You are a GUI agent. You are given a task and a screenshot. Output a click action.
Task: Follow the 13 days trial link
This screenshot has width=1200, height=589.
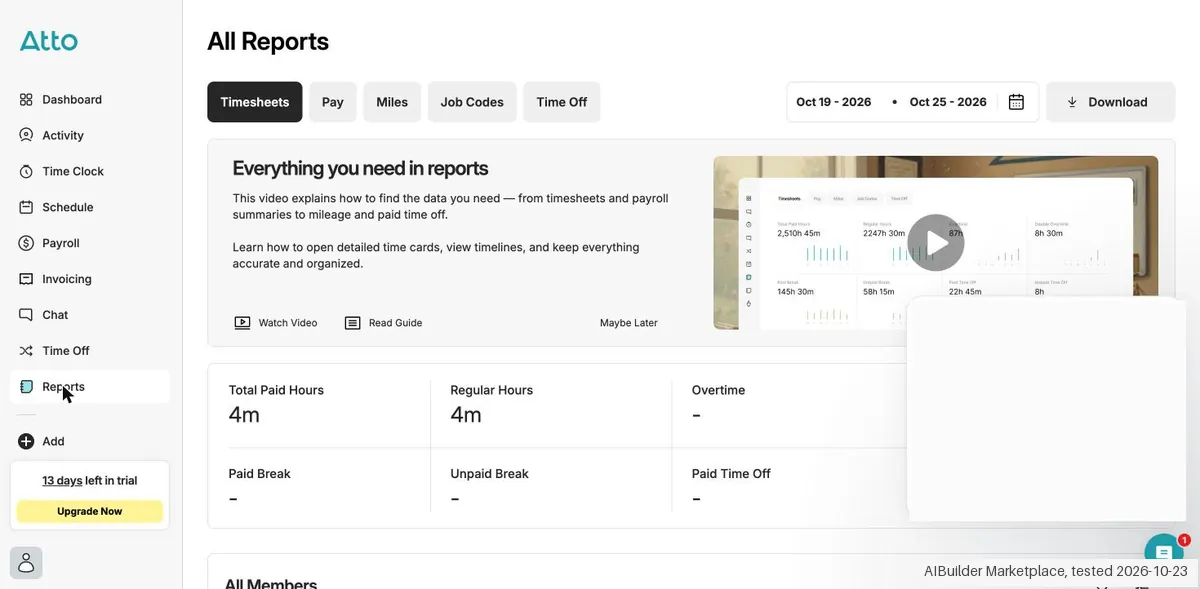click(62, 481)
